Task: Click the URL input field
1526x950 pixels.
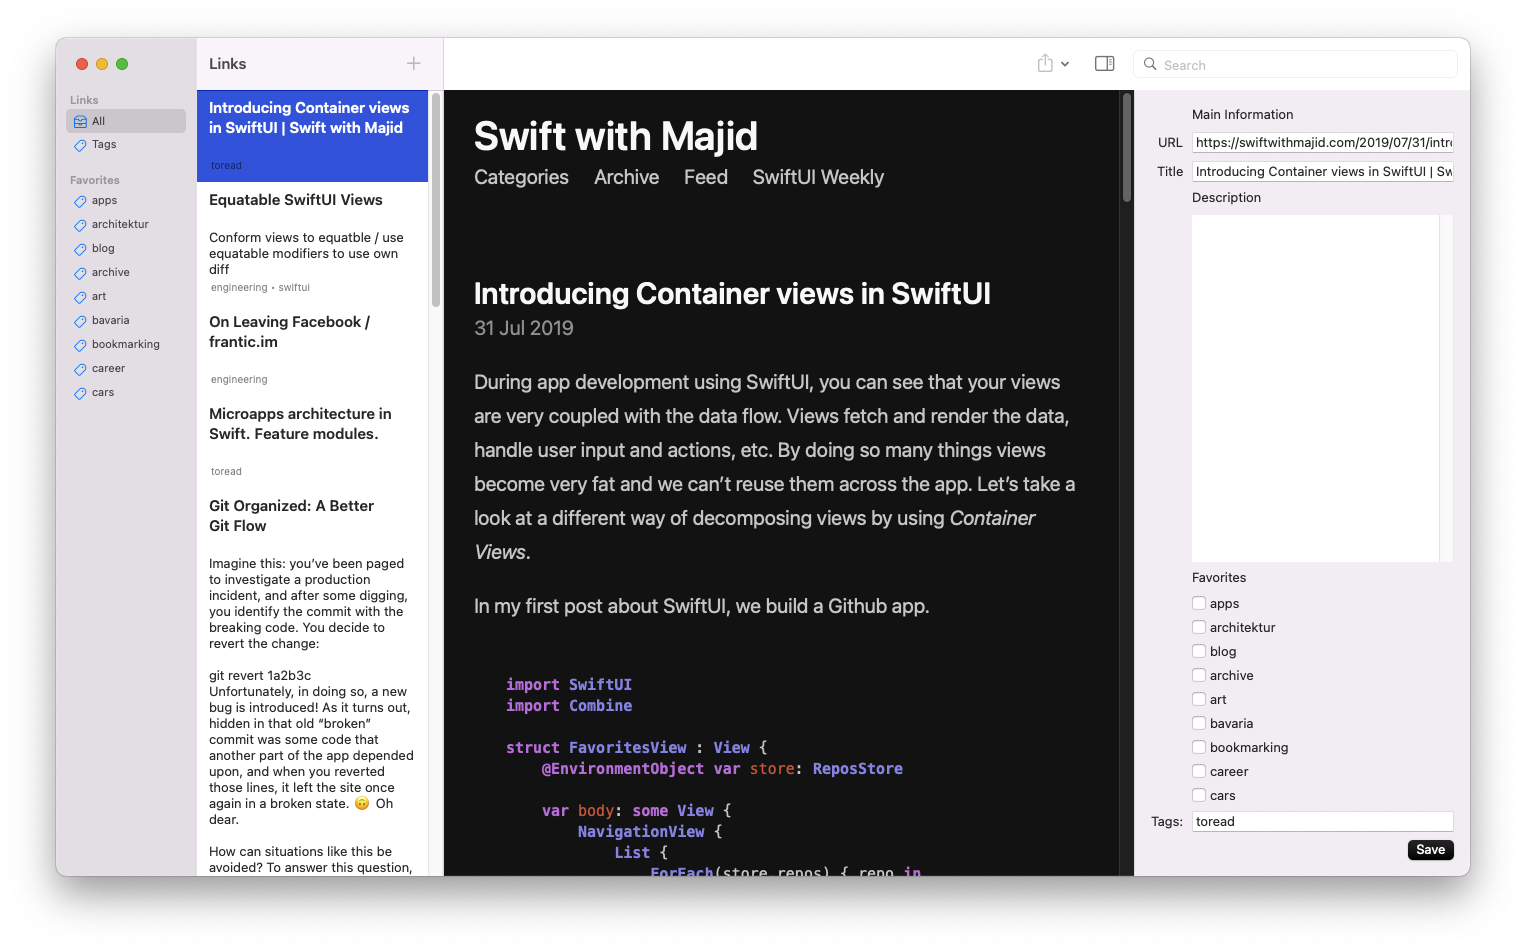Action: [x=1323, y=143]
